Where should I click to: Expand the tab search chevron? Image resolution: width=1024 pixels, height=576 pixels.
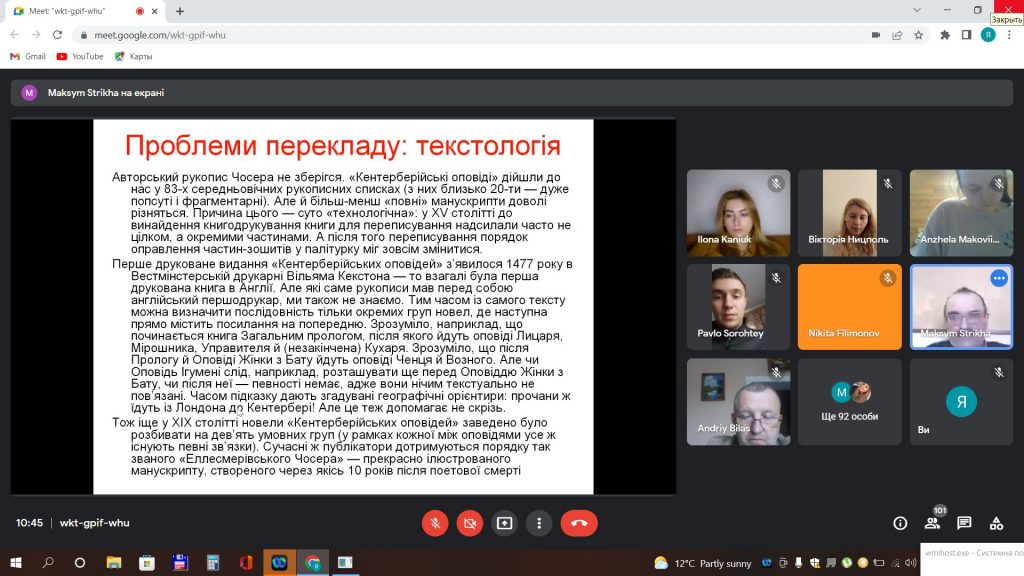(917, 10)
